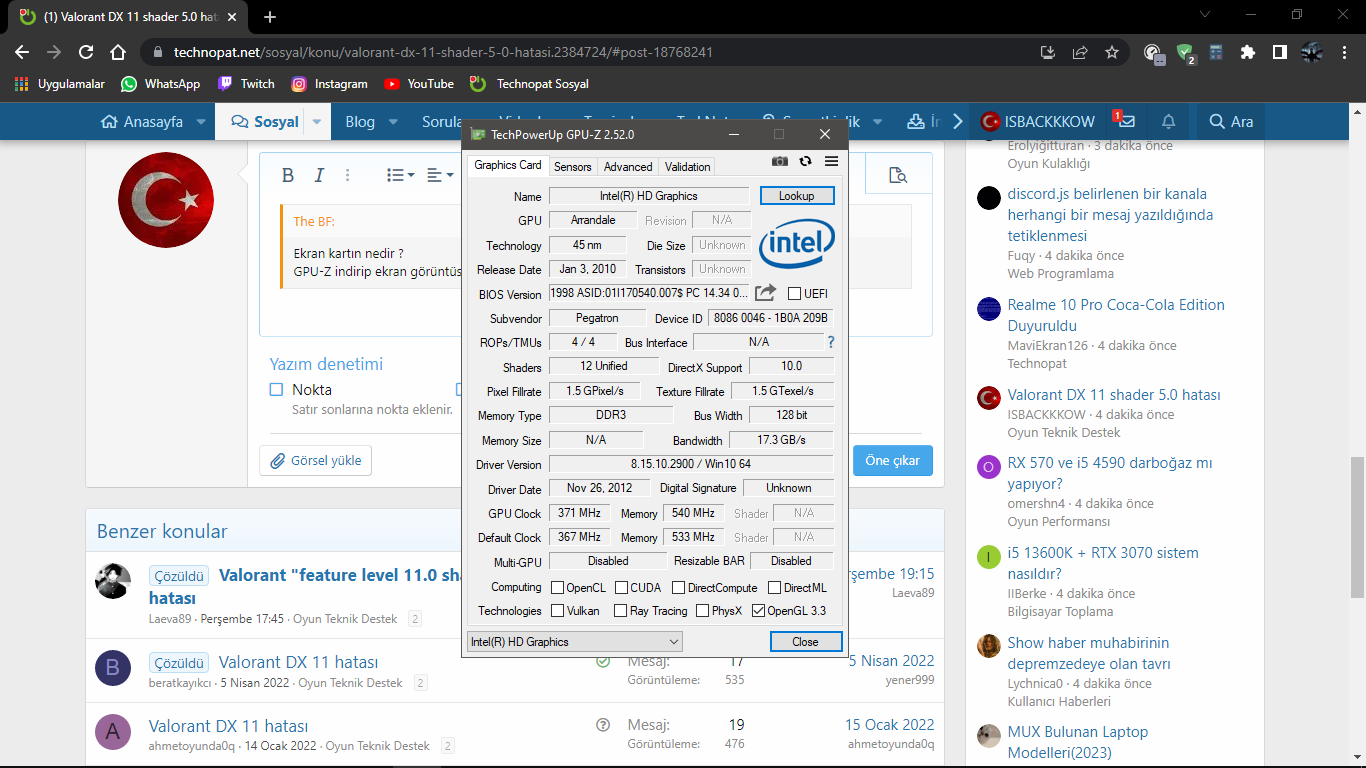Open the browser home page icon
1366x768 pixels.
tap(118, 52)
